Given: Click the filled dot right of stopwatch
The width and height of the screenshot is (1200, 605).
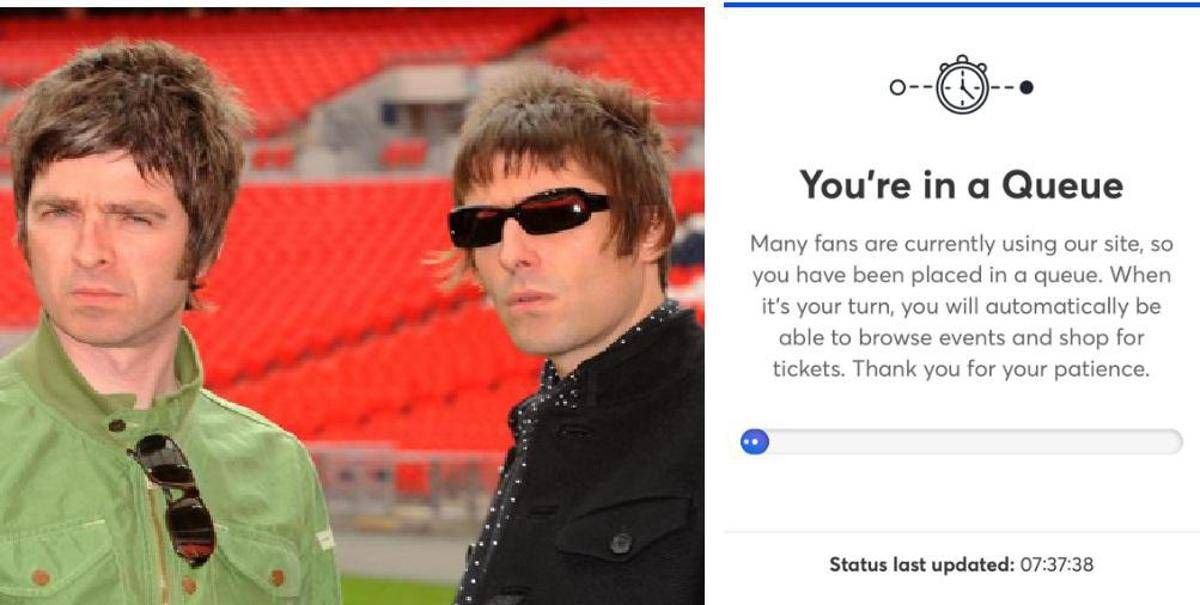Looking at the screenshot, I should click(1026, 88).
